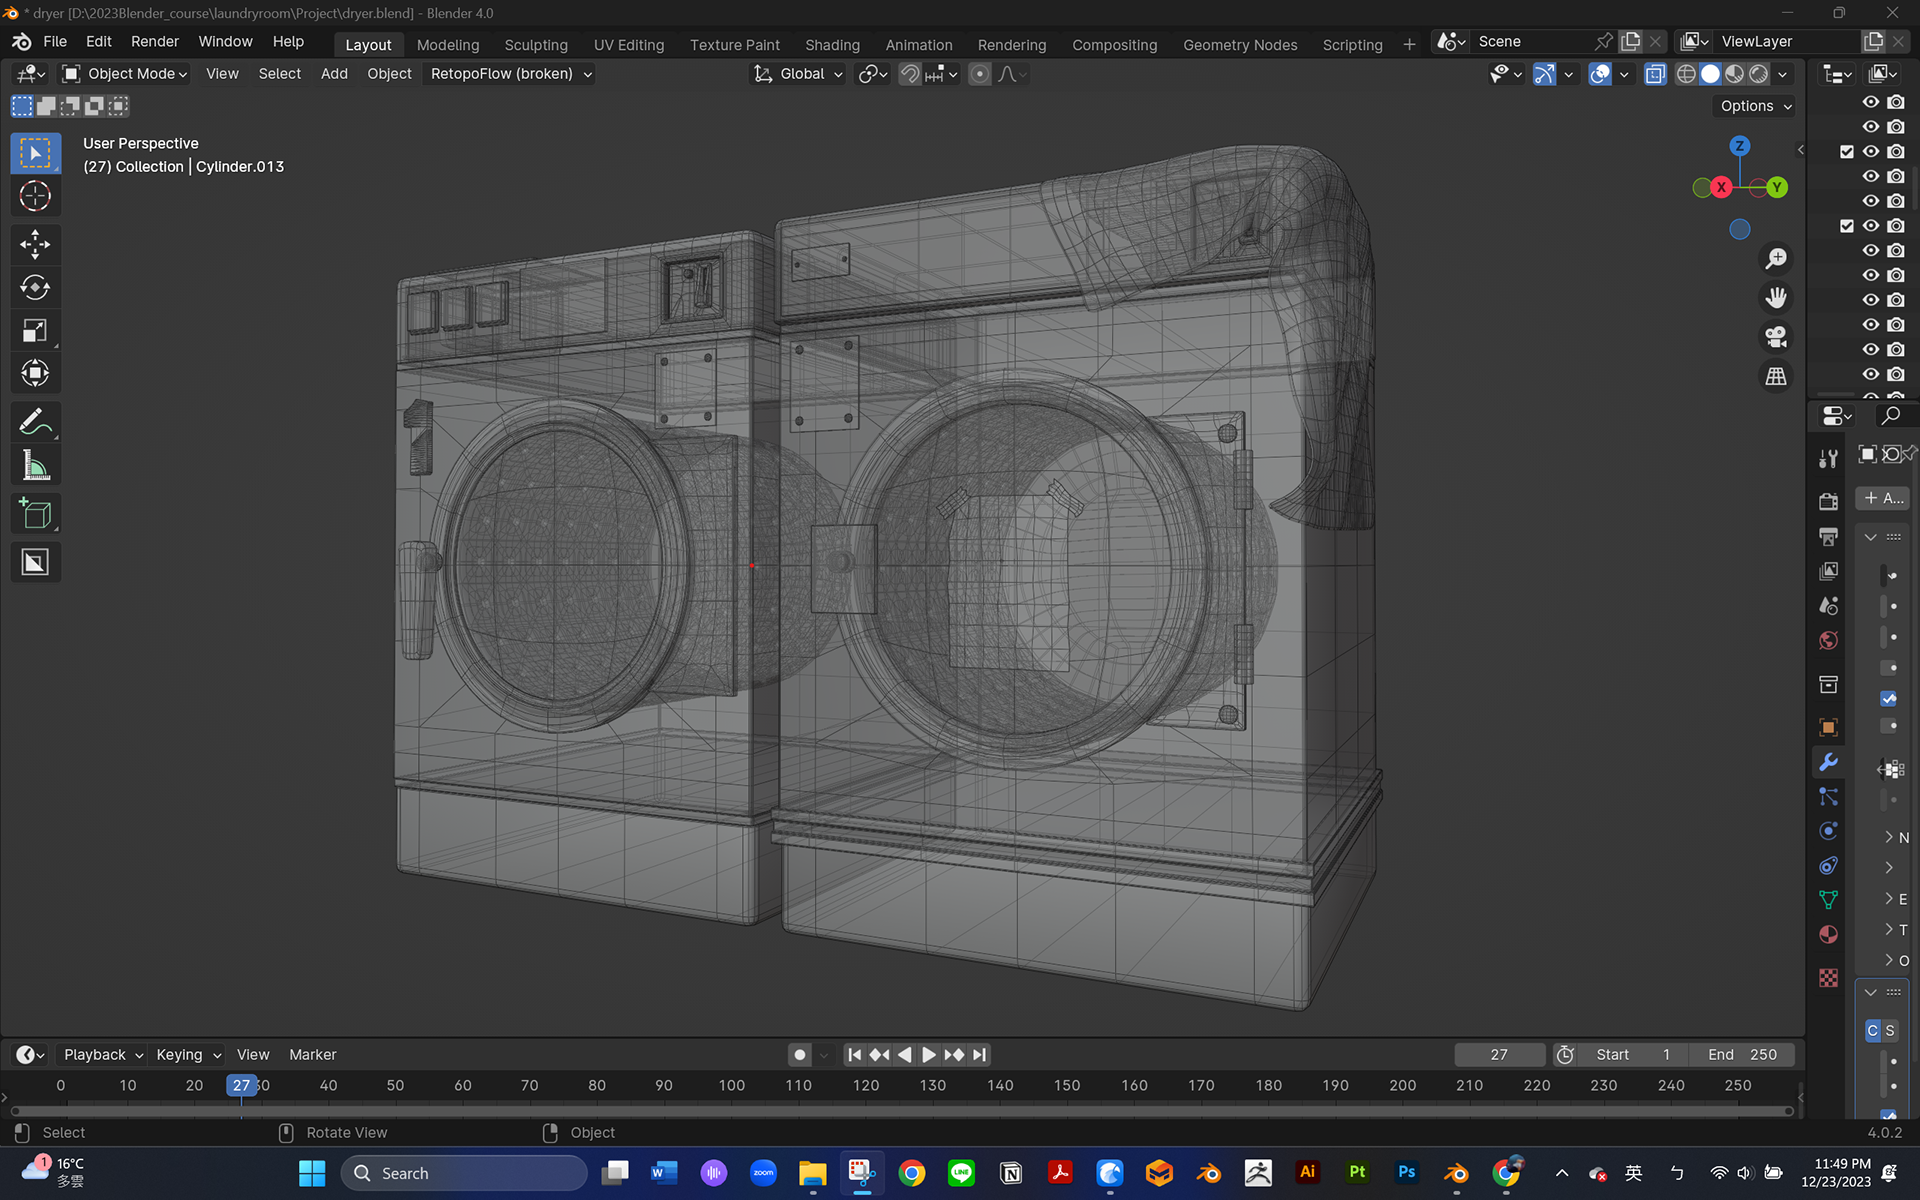Select the Move tool in toolbar
Screen dimensions: 1920x1200
click(x=35, y=244)
